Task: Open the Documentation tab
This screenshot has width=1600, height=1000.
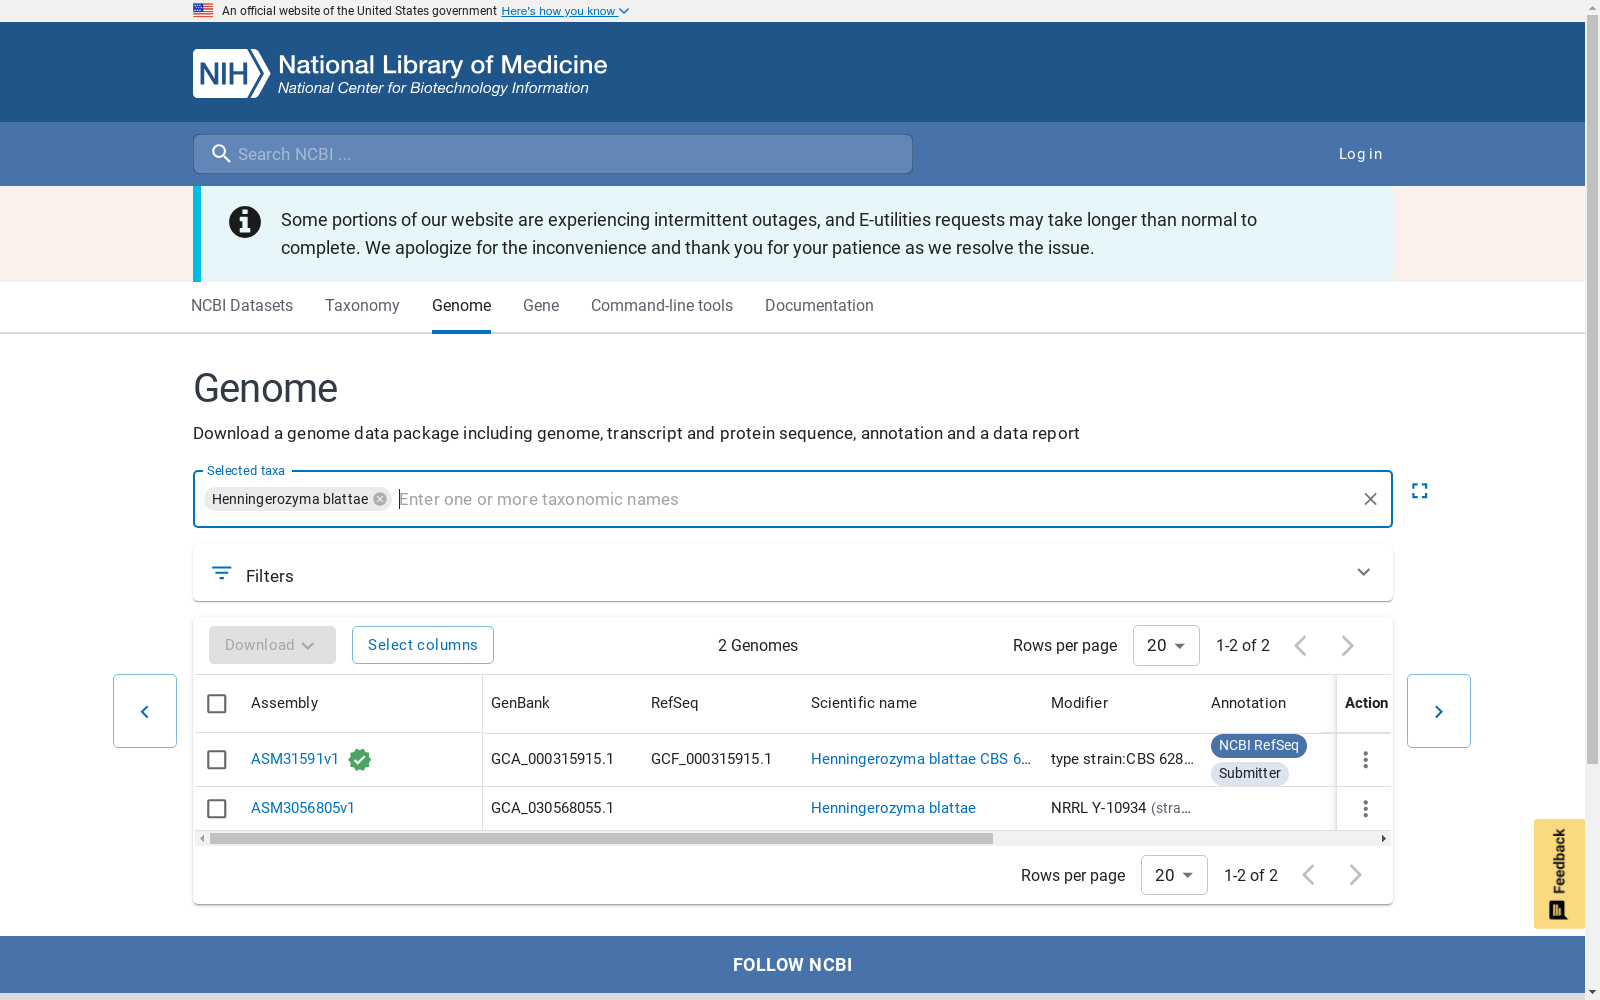Action: [x=819, y=306]
